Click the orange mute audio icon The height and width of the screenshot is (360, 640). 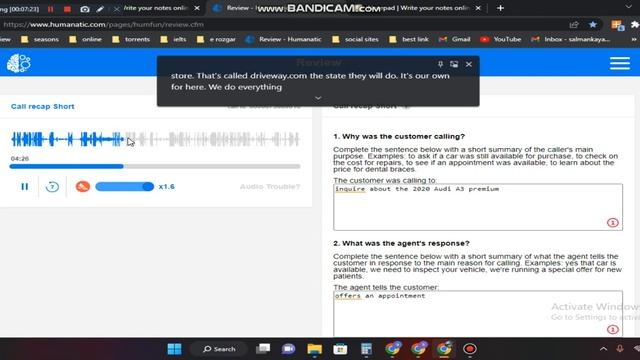(83, 187)
